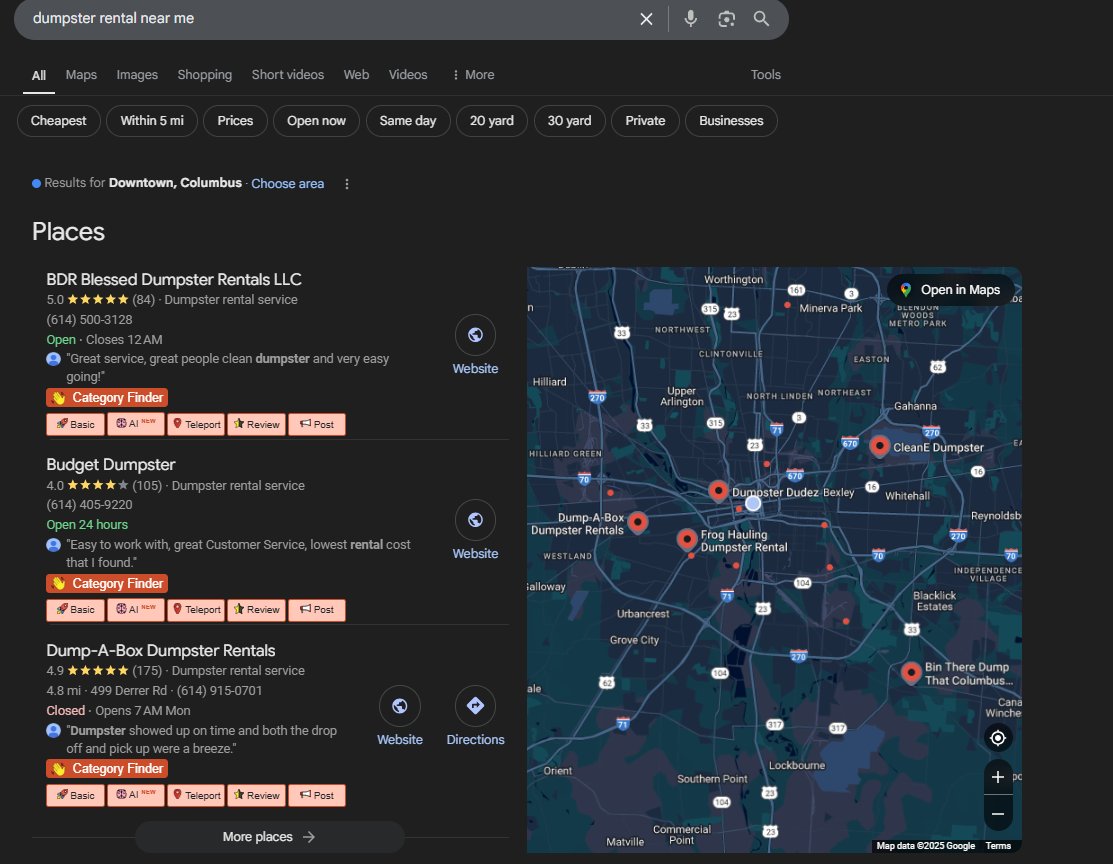Click Category Finder under Budget Dumpster
Screen dimensions: 1113x864
click(x=107, y=584)
